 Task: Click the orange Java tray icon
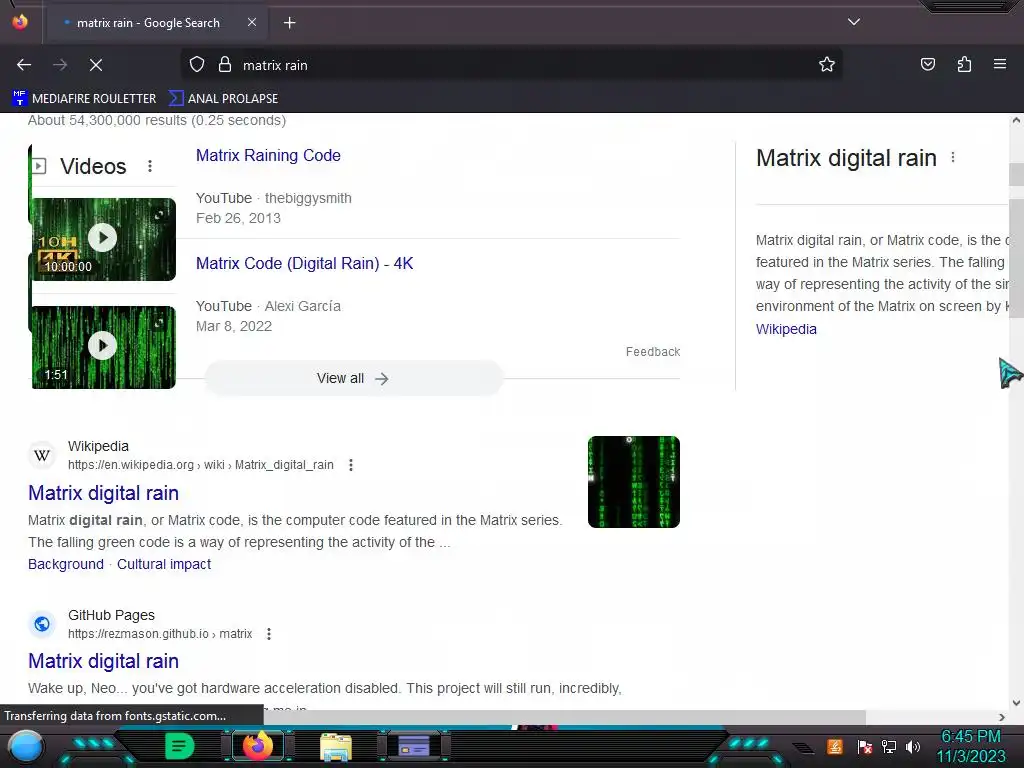pos(835,746)
